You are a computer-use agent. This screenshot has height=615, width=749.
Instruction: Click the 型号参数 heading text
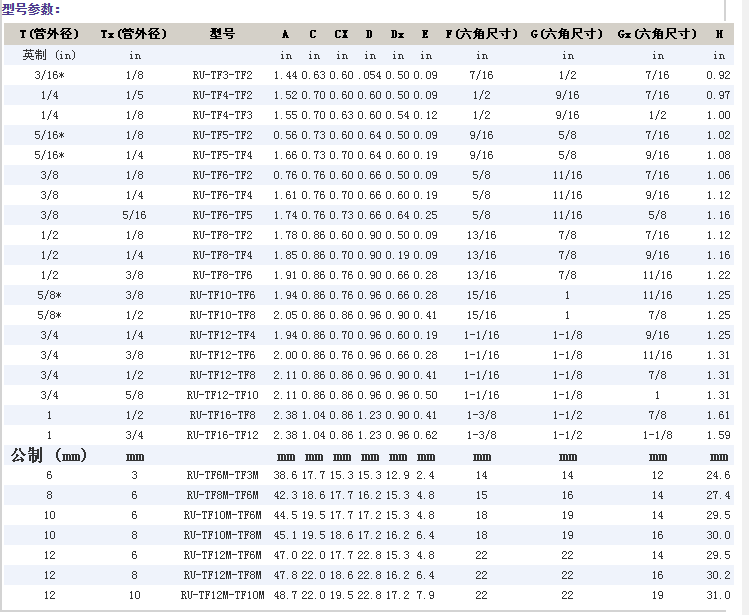click(31, 9)
